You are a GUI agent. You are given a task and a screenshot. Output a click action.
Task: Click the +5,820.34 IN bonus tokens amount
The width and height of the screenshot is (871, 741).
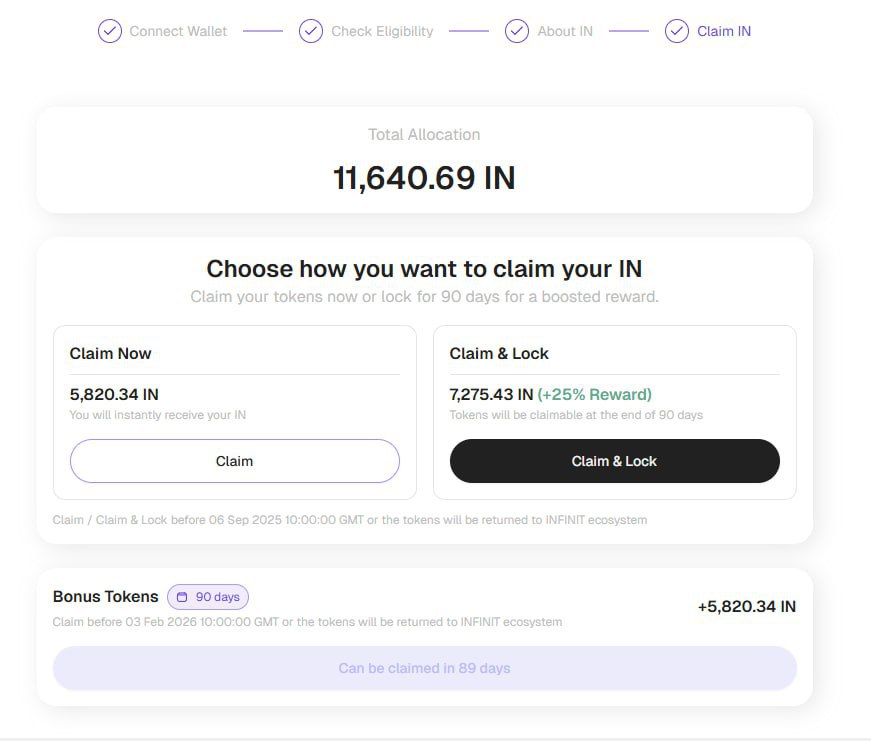point(746,606)
